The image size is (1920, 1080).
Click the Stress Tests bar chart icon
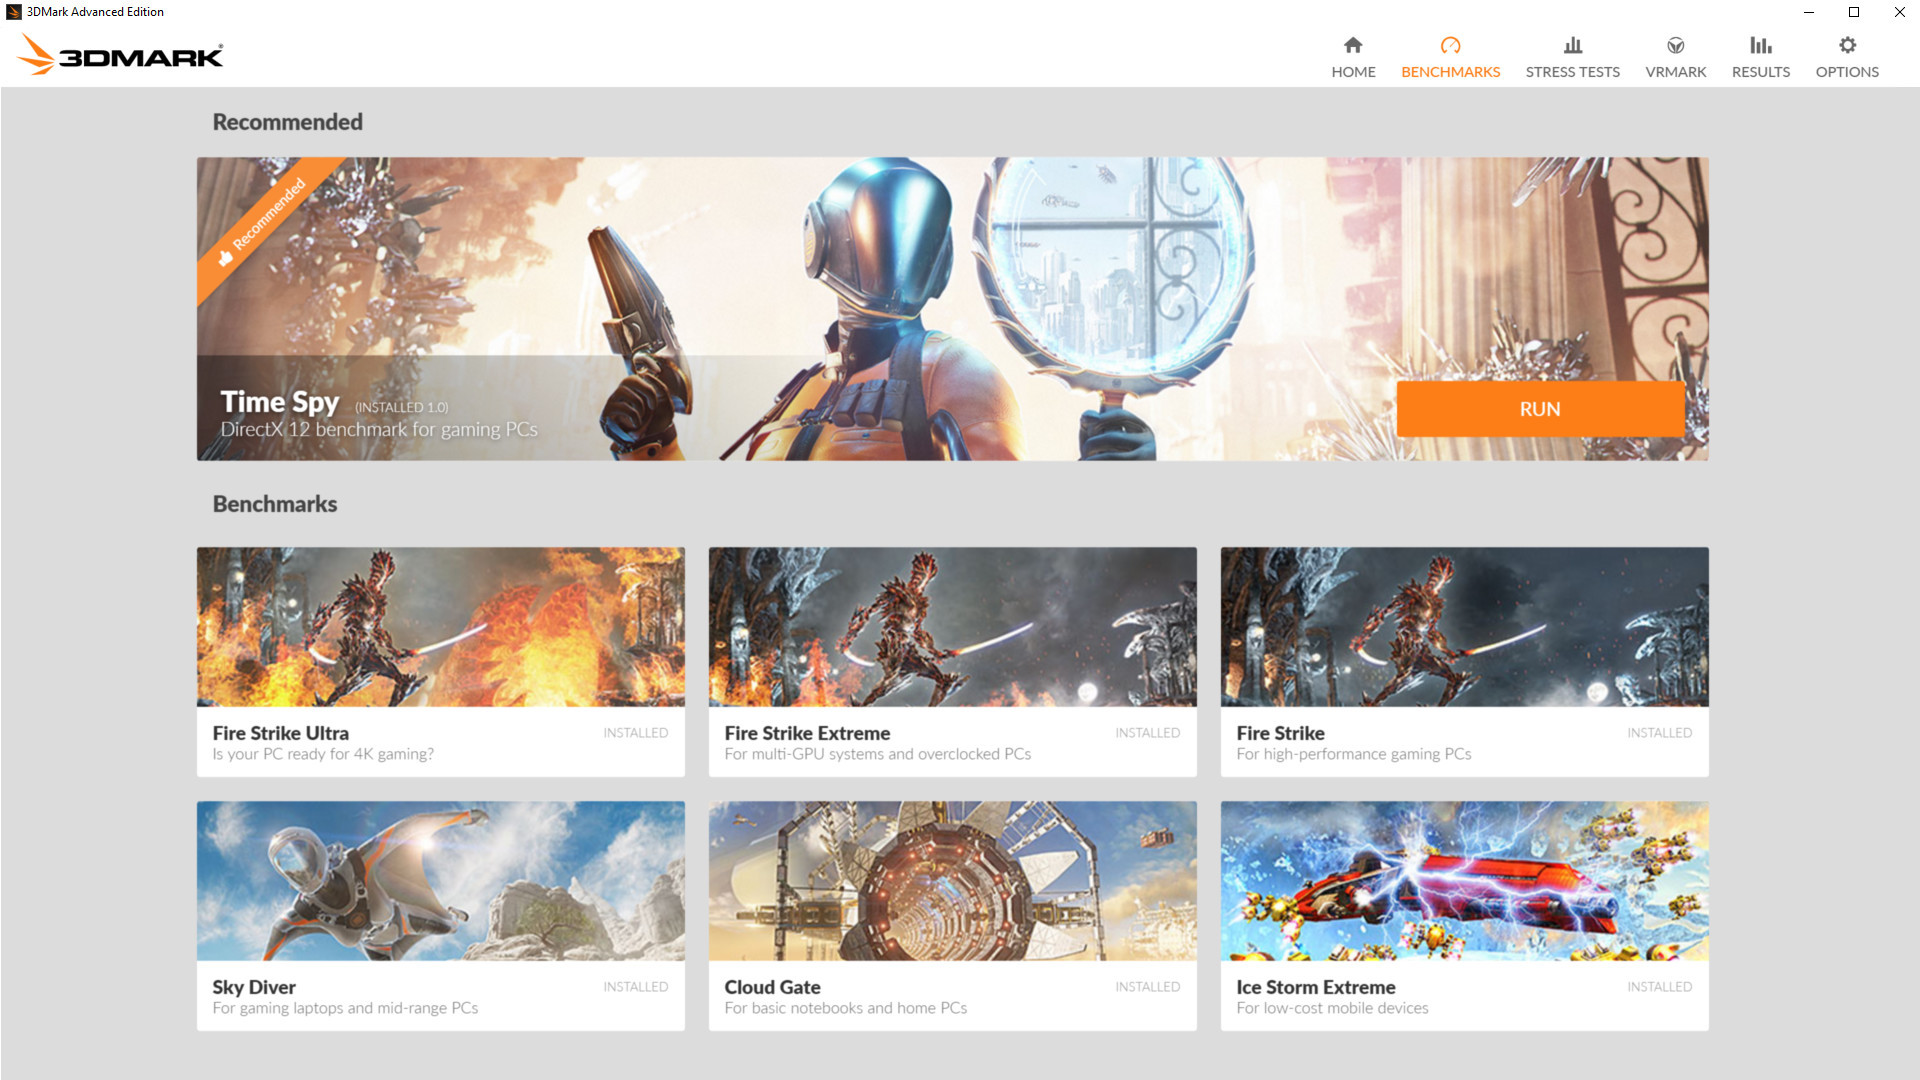(x=1573, y=45)
